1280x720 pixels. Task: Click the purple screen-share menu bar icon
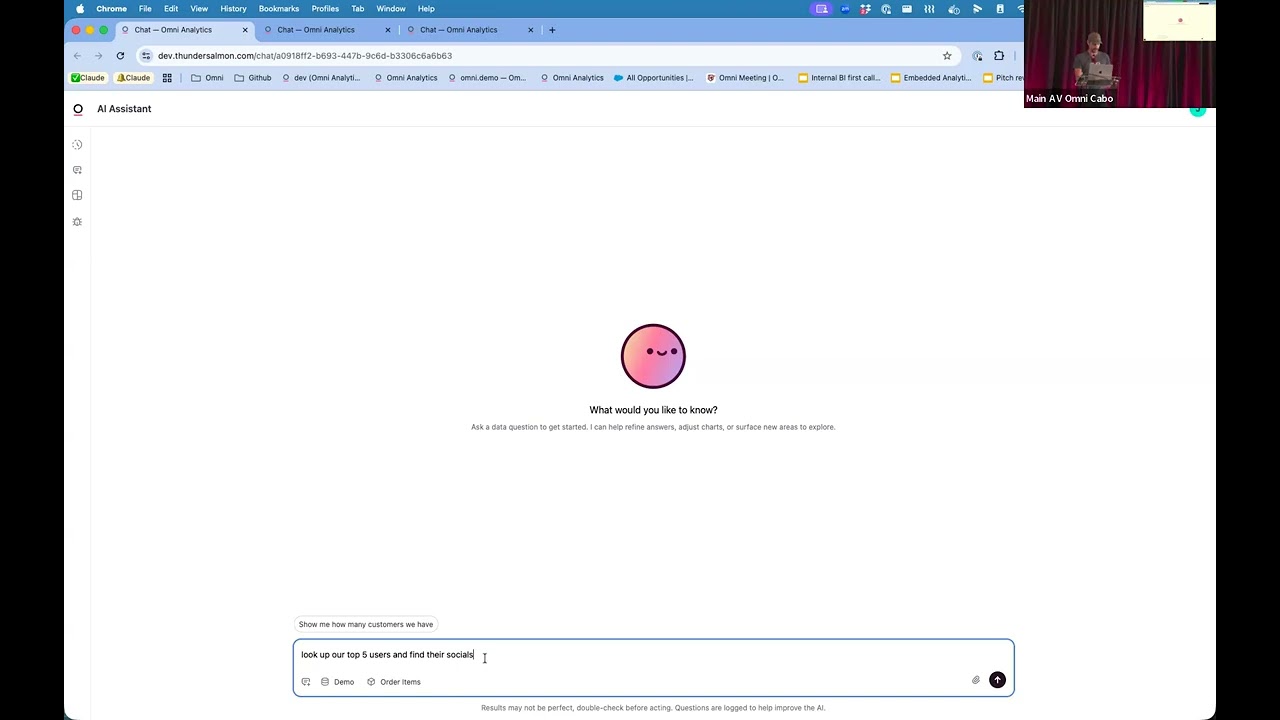[821, 9]
